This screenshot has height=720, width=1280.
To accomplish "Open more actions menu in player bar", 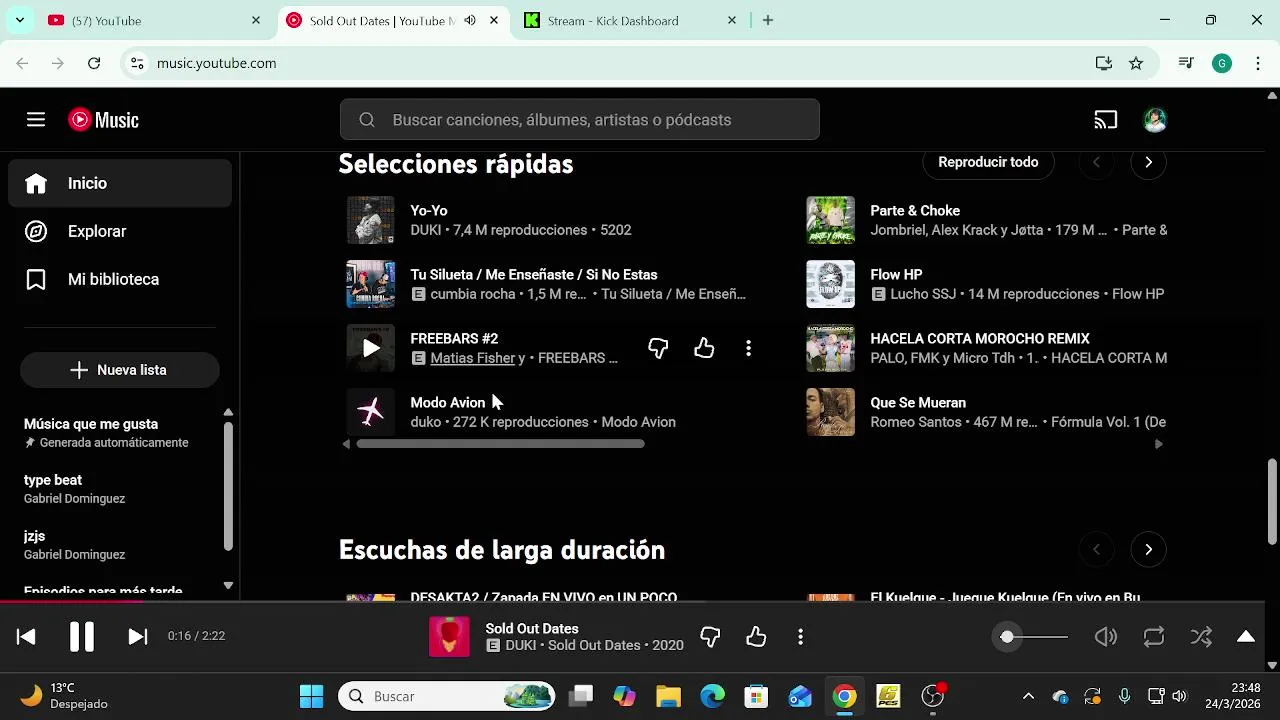I will pyautogui.click(x=800, y=636).
